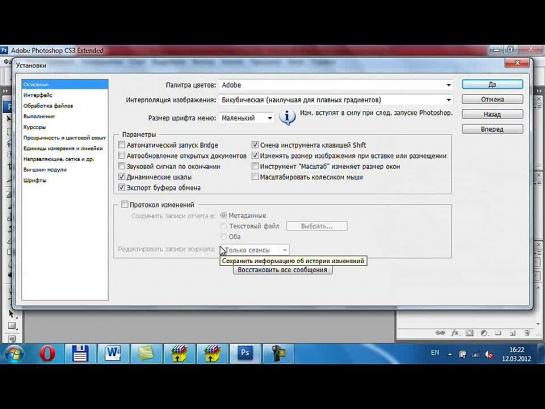Select Метаданные radio button
Image resolution: width=545 pixels, height=409 pixels.
click(x=223, y=215)
